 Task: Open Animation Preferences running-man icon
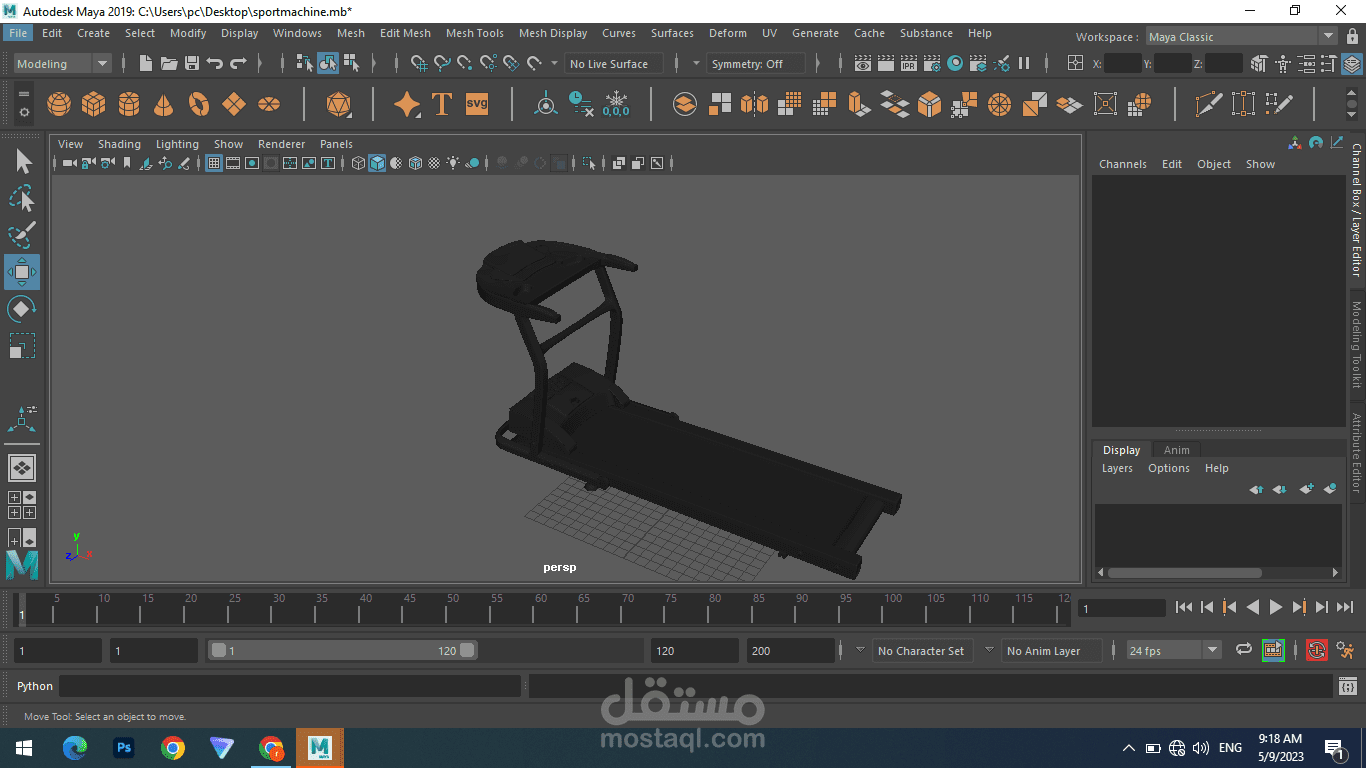tap(1345, 650)
